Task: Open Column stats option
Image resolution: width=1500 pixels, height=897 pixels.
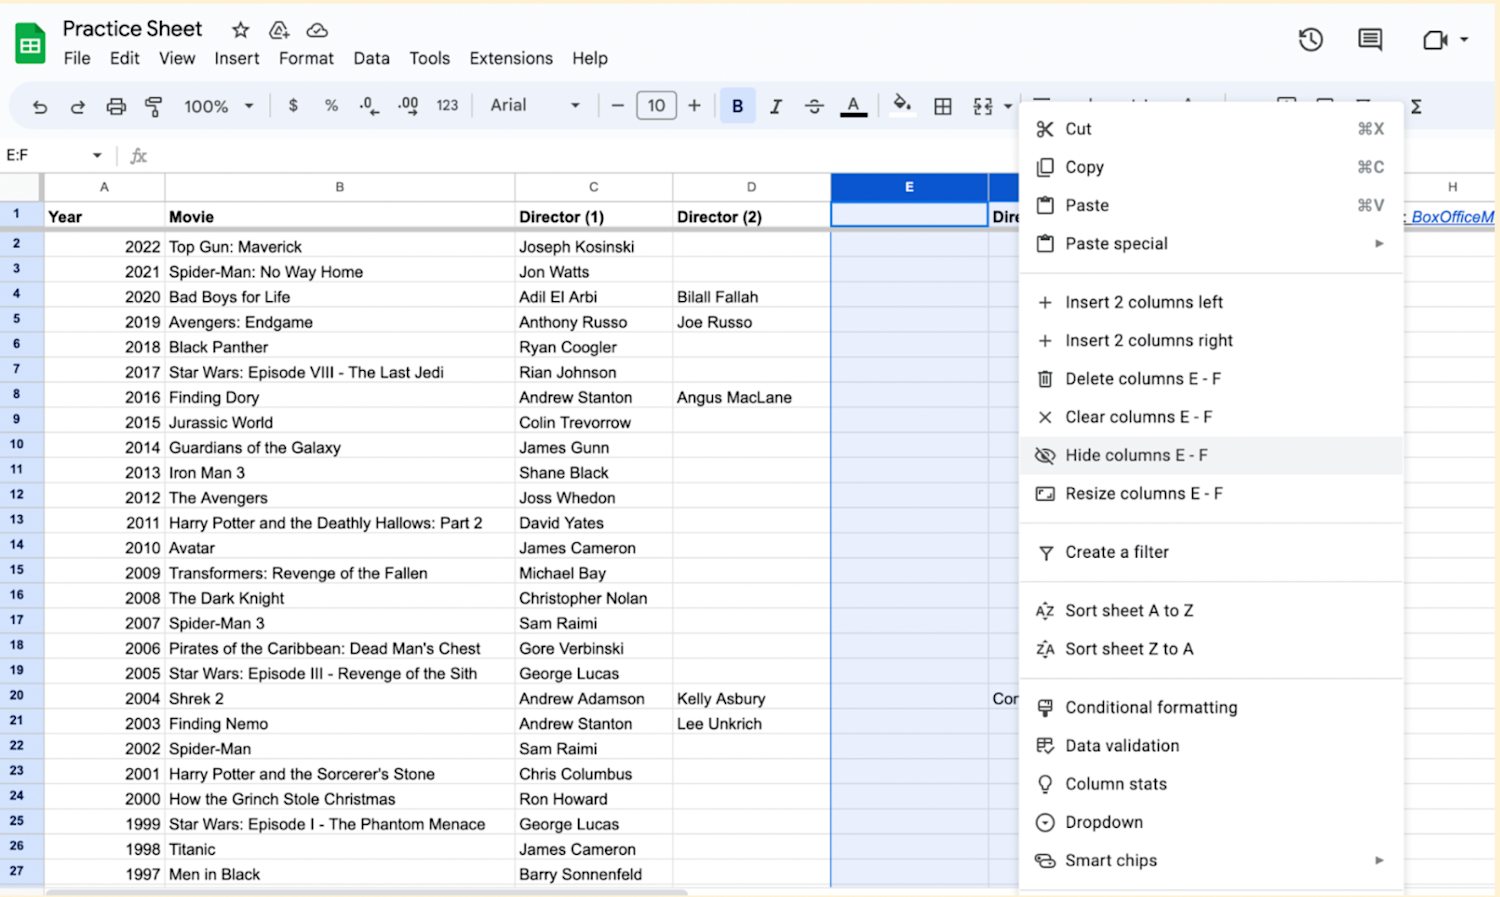Action: [1211, 784]
